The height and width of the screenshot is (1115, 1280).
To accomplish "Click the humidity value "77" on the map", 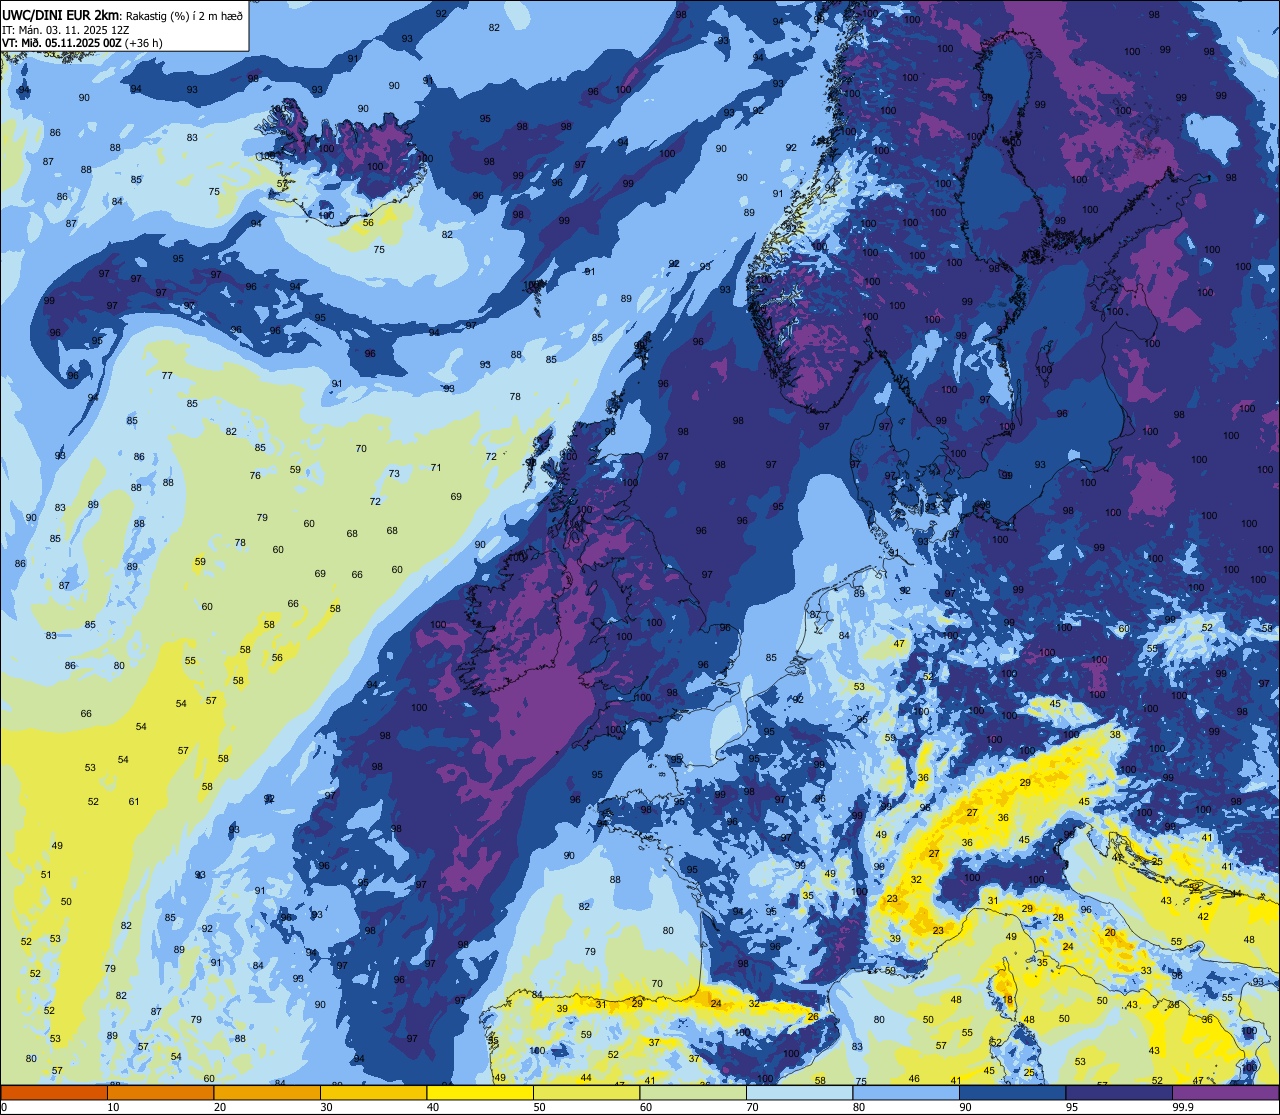I will click(167, 376).
